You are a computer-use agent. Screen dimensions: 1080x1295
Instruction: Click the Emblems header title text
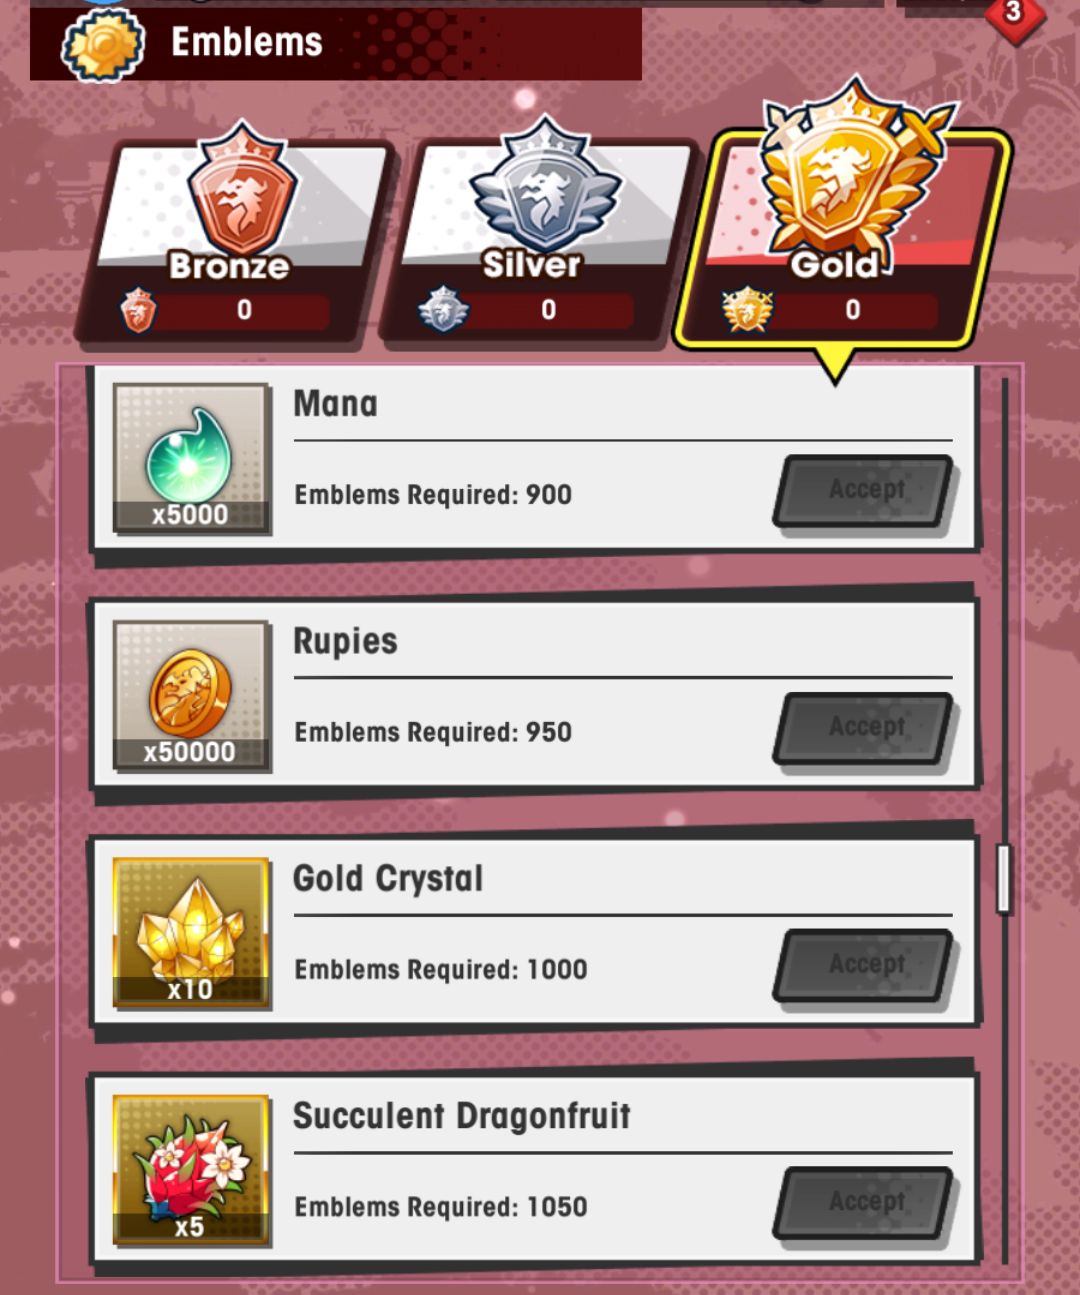tap(247, 42)
